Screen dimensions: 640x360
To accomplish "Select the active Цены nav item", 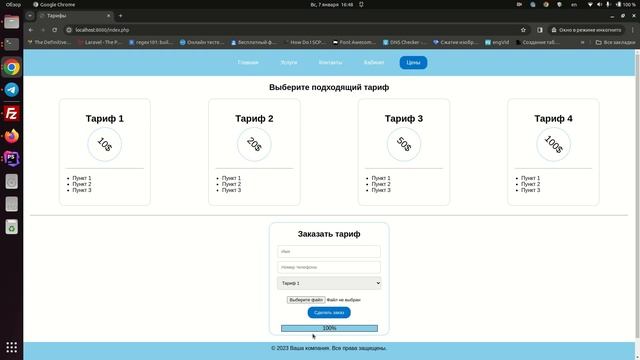I will pyautogui.click(x=413, y=62).
